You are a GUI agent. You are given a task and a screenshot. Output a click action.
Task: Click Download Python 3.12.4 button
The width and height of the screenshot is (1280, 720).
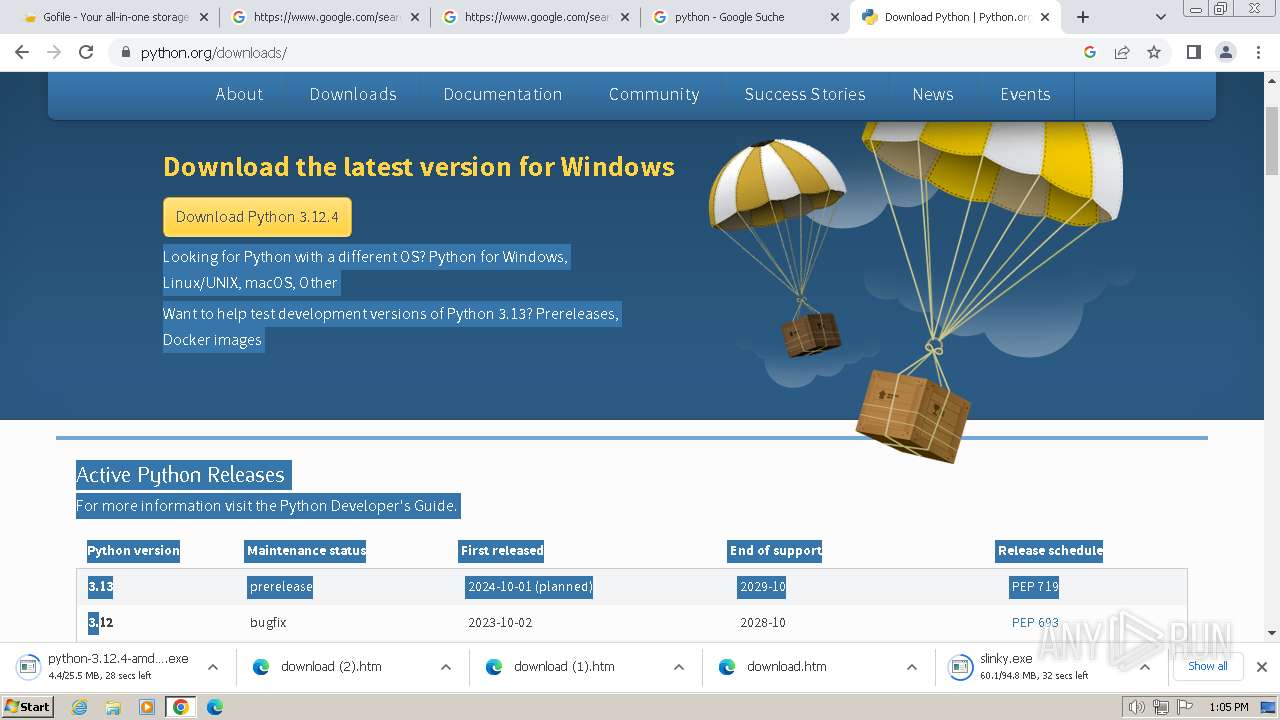pyautogui.click(x=257, y=217)
